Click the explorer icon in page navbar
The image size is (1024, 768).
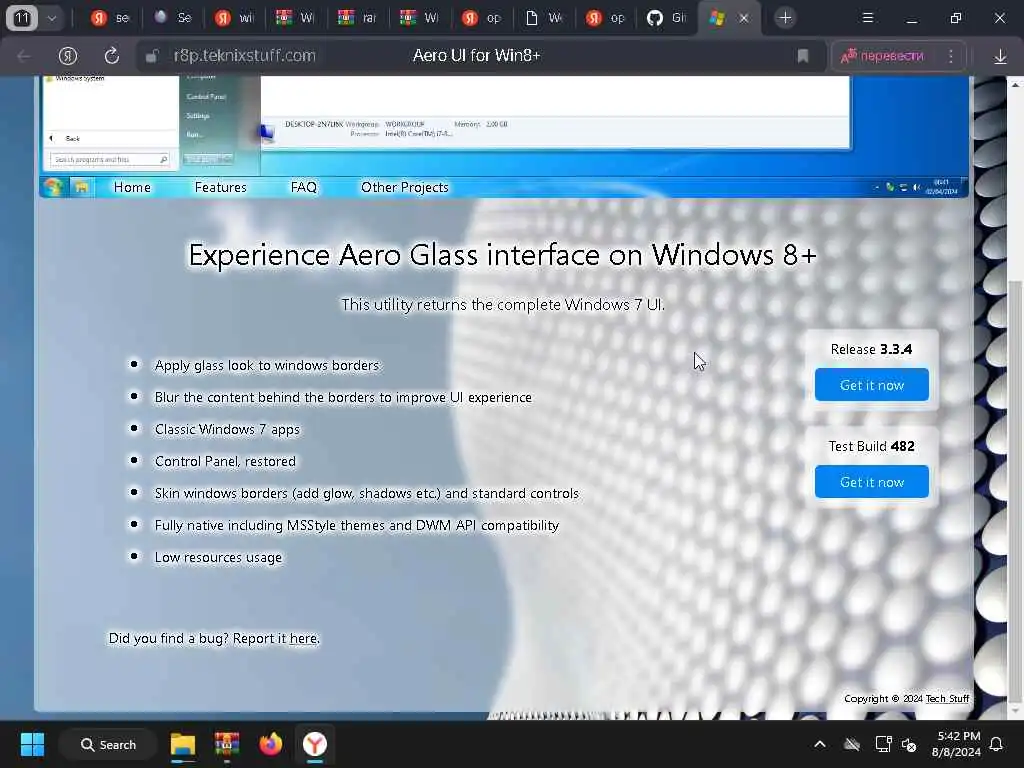click(82, 188)
